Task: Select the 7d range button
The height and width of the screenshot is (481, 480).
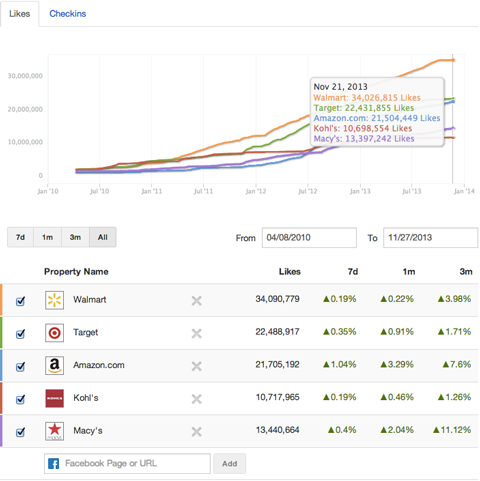Action: tap(20, 237)
